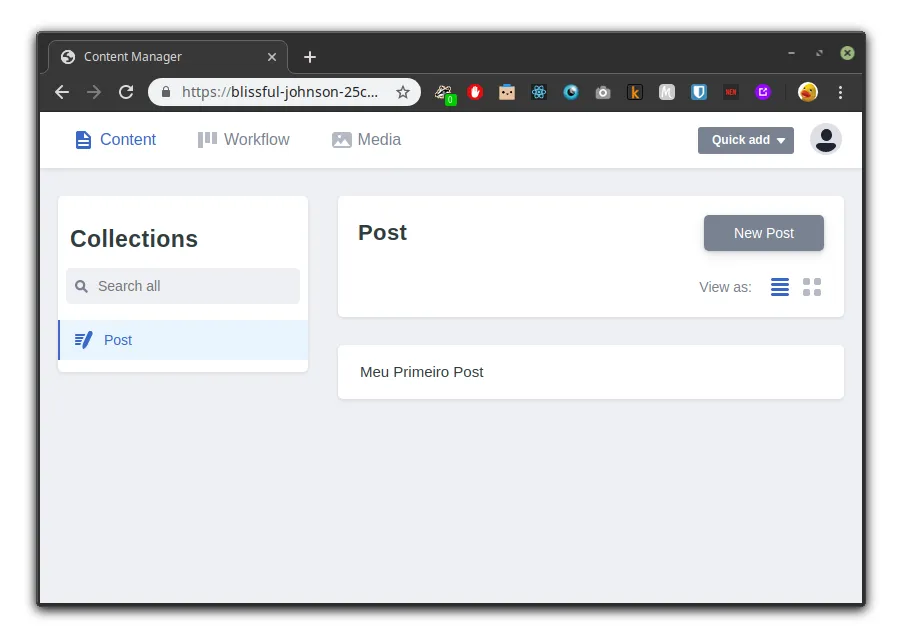The width and height of the screenshot is (910, 644).
Task: Open a new browser tab
Action: (310, 57)
